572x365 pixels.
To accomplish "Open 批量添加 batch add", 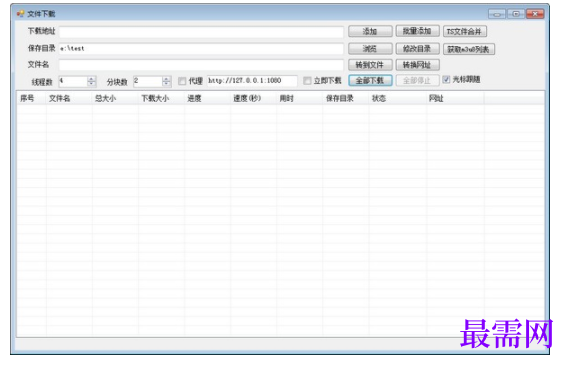I will point(417,31).
